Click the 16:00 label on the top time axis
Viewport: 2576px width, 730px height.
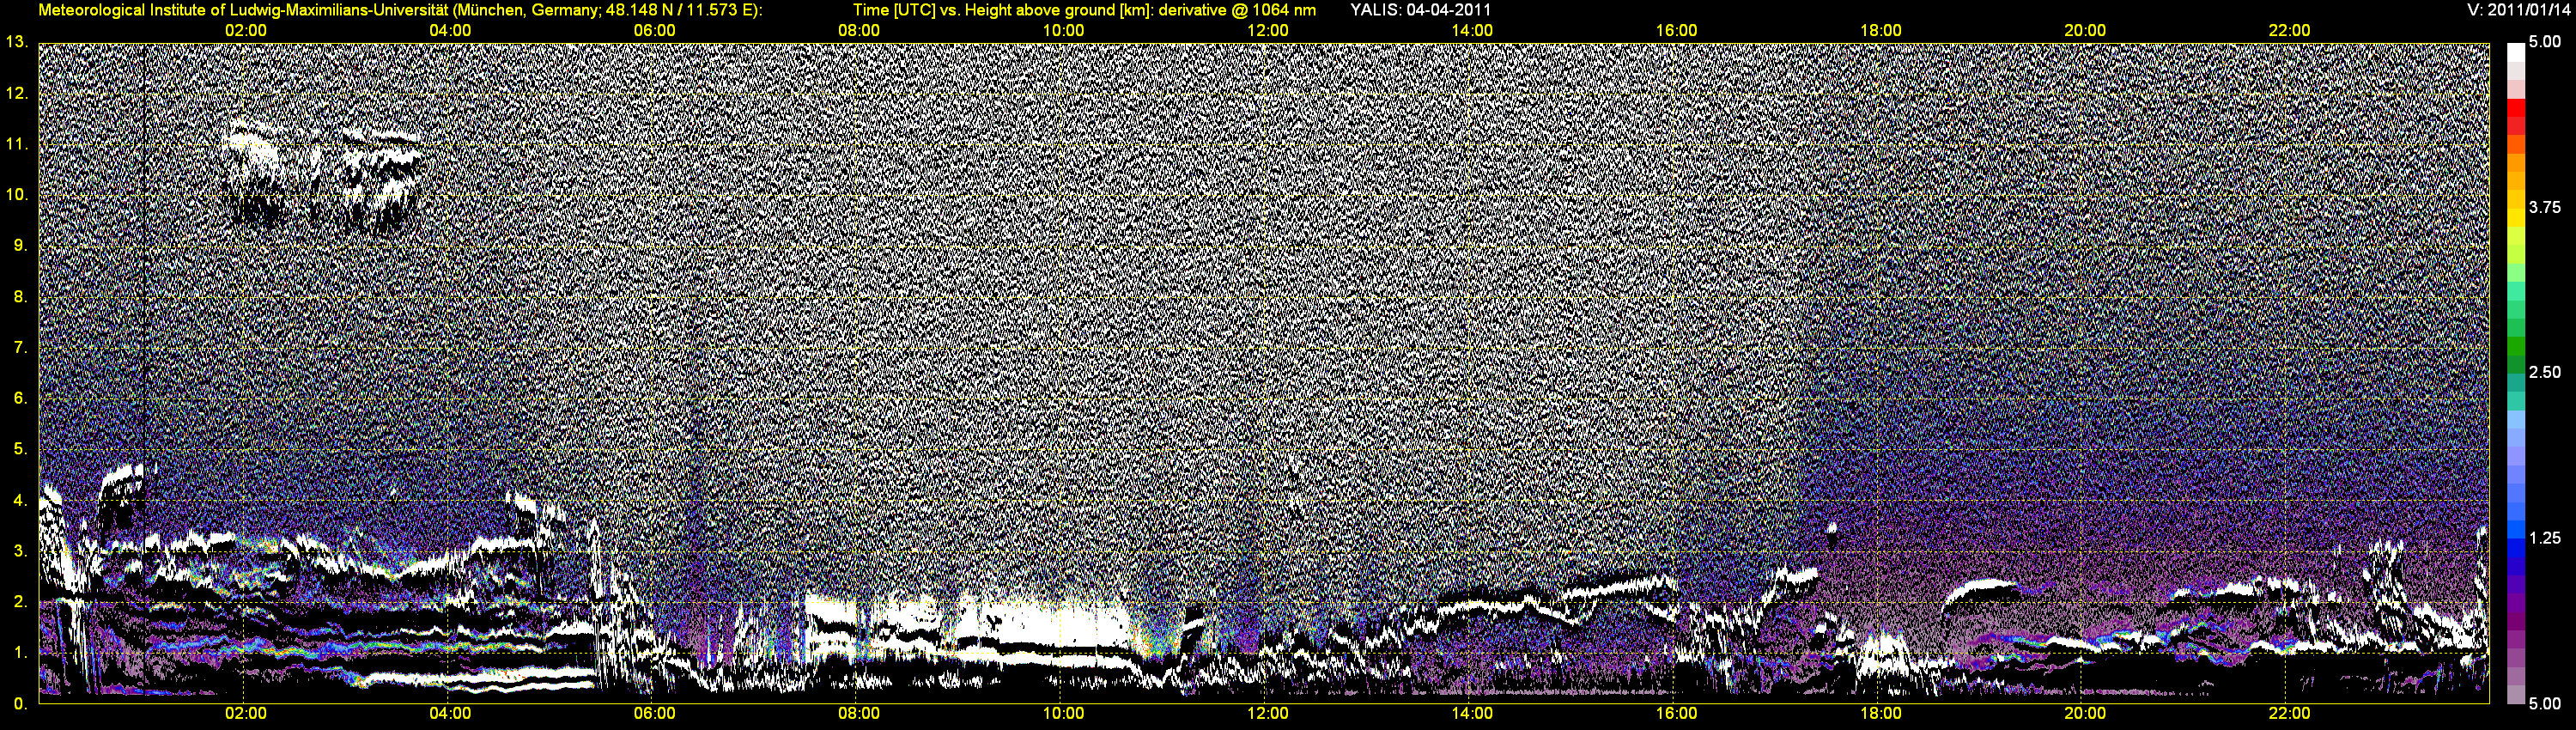pyautogui.click(x=1676, y=31)
